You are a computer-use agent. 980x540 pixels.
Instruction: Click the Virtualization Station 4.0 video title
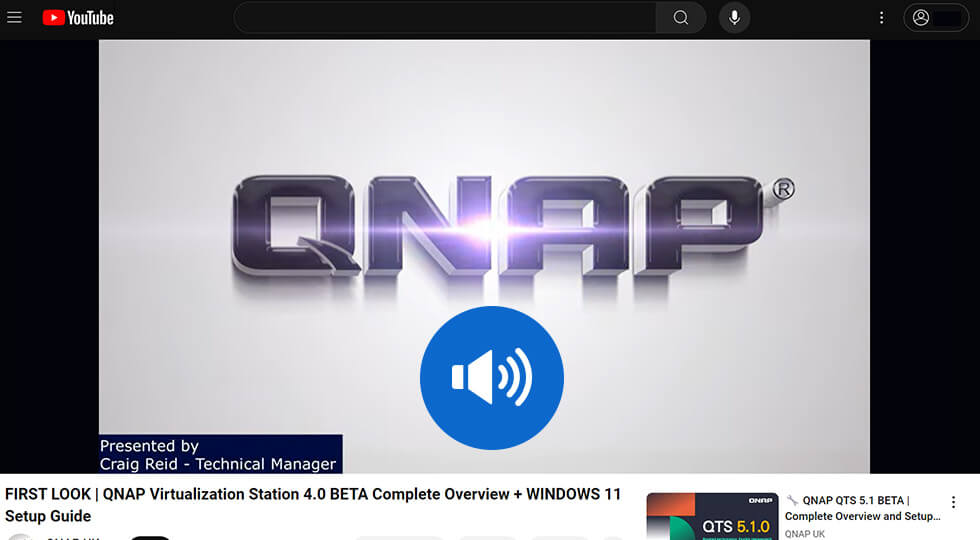313,505
